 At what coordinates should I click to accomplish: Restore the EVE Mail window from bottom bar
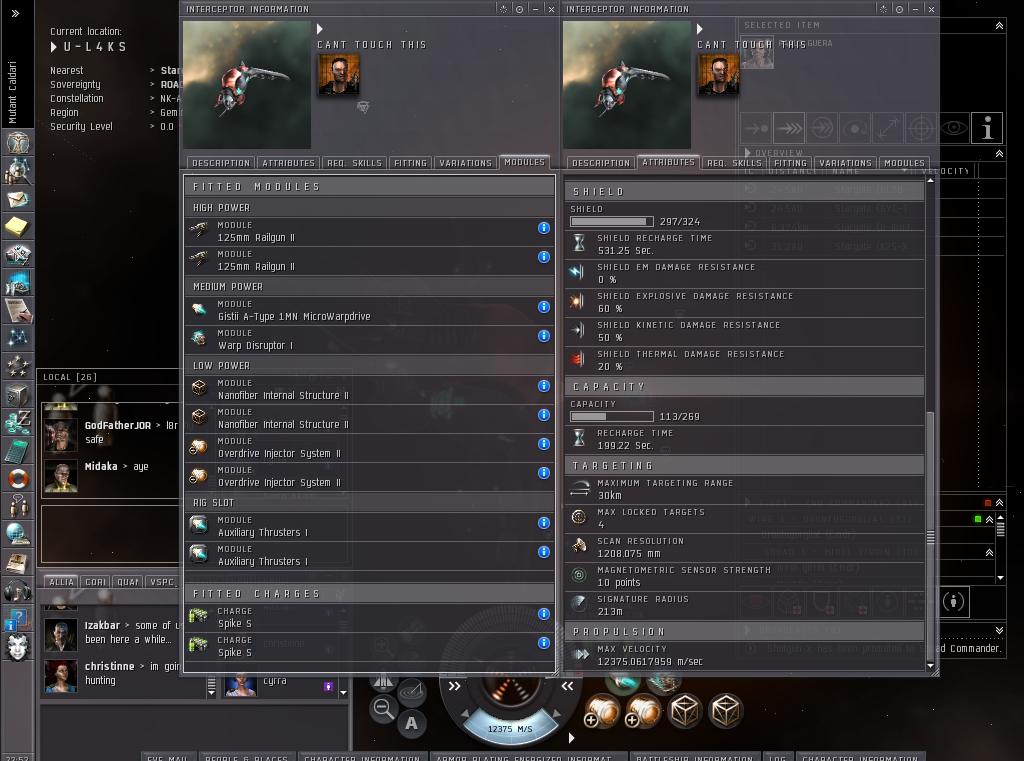click(x=167, y=756)
